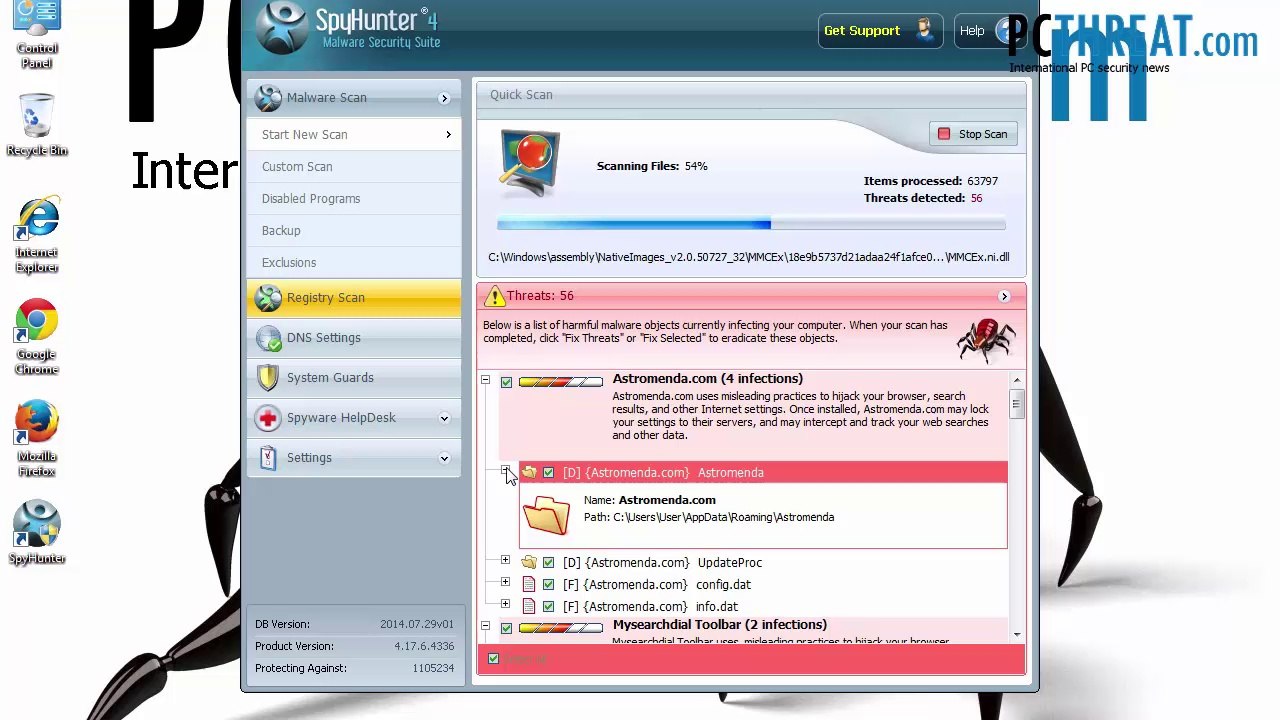The height and width of the screenshot is (720, 1280).
Task: Select the Mozilla Firefox desktop shortcut
Action: (x=37, y=440)
